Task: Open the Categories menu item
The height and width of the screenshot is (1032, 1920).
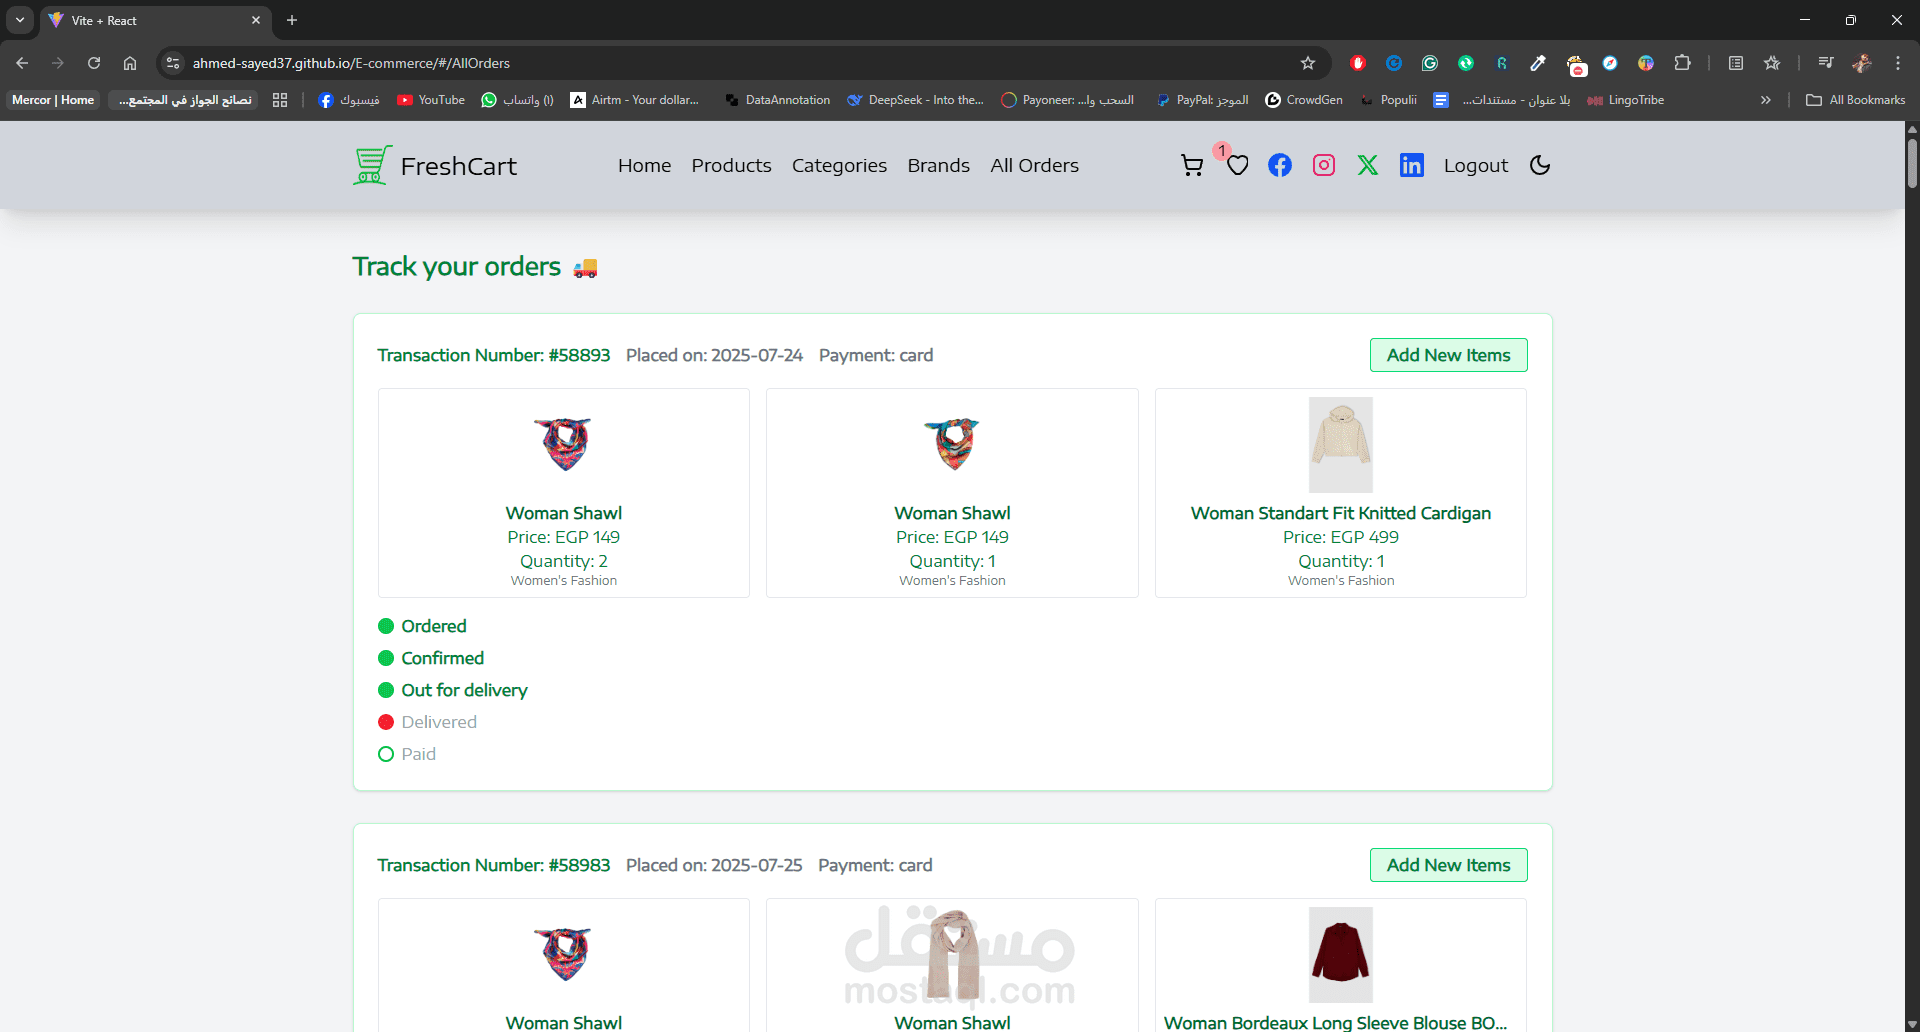Action: 839,166
